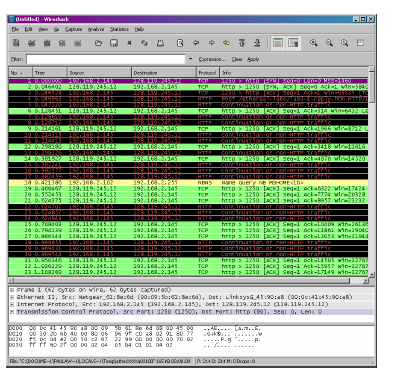This screenshot has width=400, height=376.
Task: Open the Capture menu
Action: [74, 29]
